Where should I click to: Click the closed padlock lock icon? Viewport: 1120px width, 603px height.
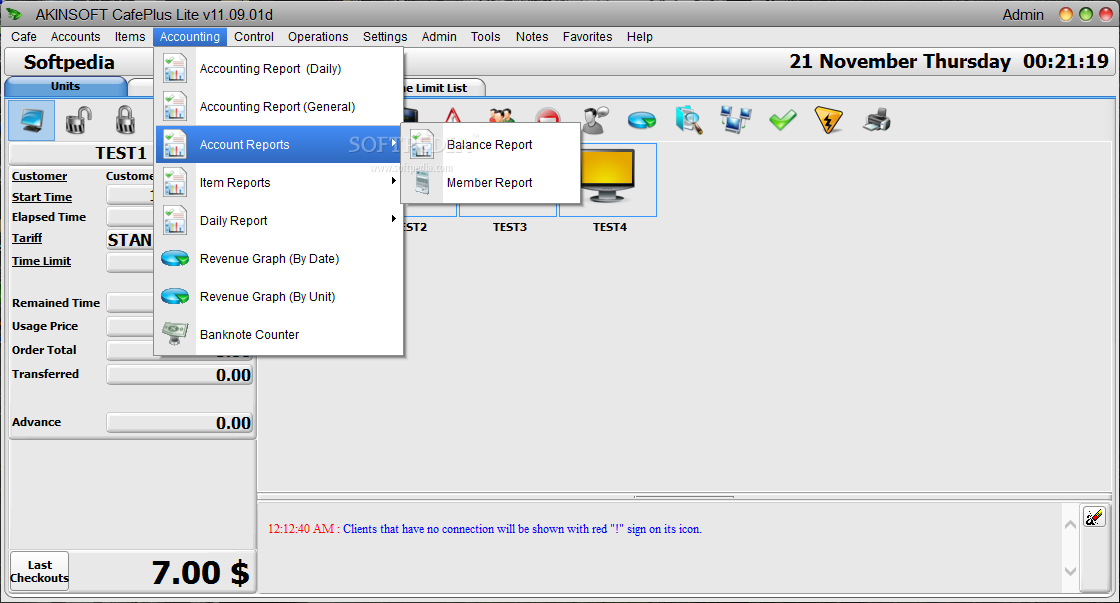pyautogui.click(x=125, y=120)
